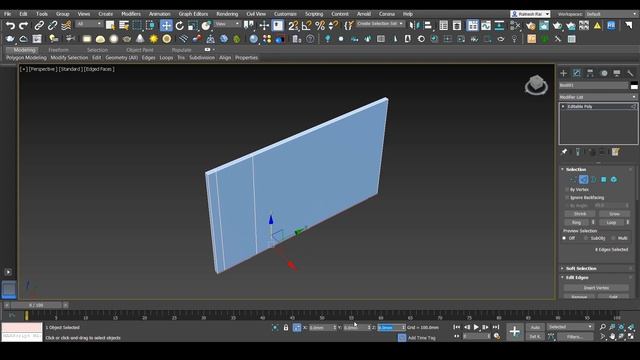Expand Editable Poly stack entry arrow
This screenshot has width=640, height=360.
(563, 107)
